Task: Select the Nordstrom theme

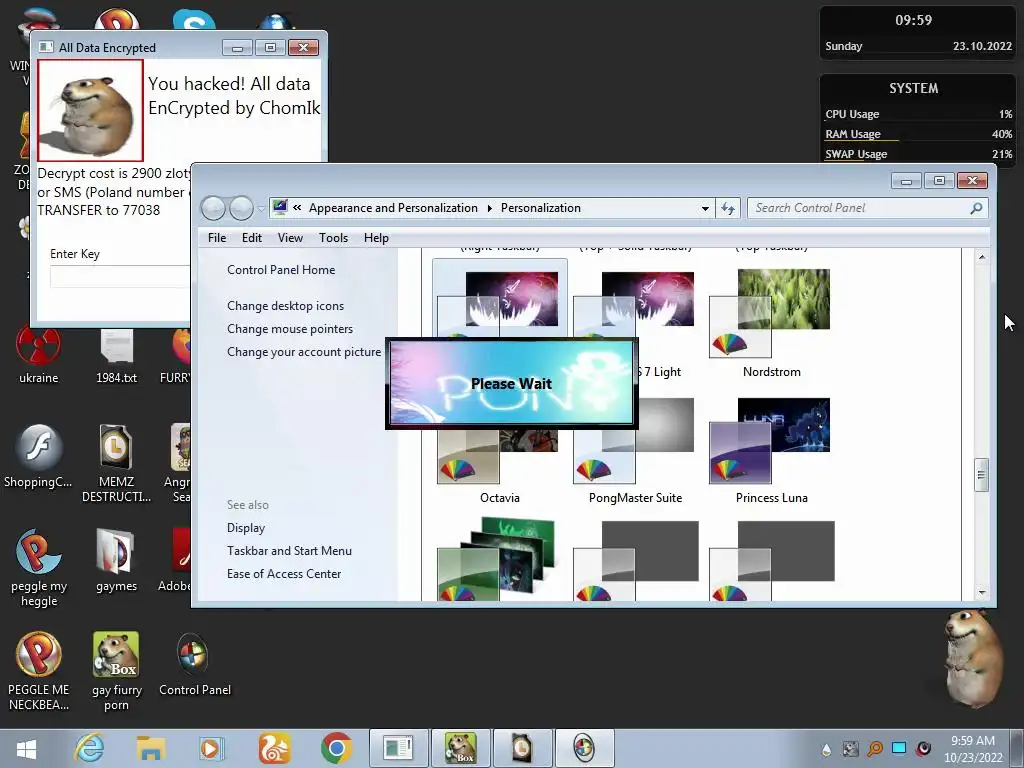Action: coord(771,323)
